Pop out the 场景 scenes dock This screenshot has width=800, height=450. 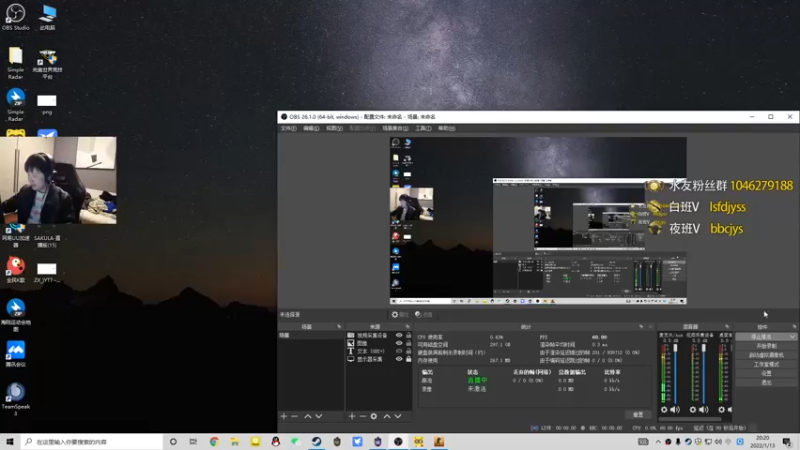339,327
